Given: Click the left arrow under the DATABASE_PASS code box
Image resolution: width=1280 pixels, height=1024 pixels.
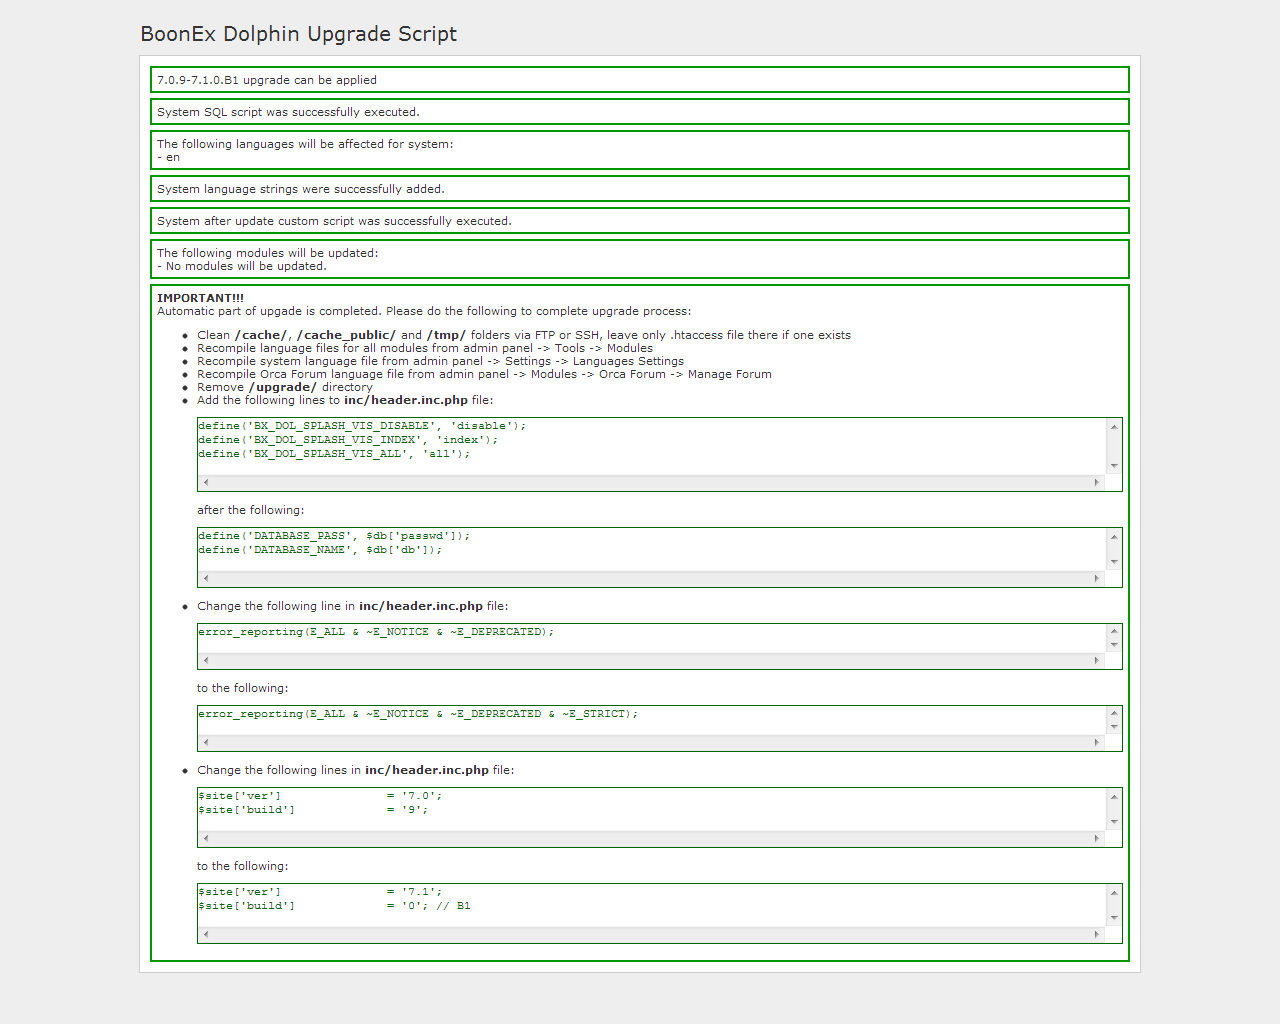Looking at the screenshot, I should (x=206, y=578).
